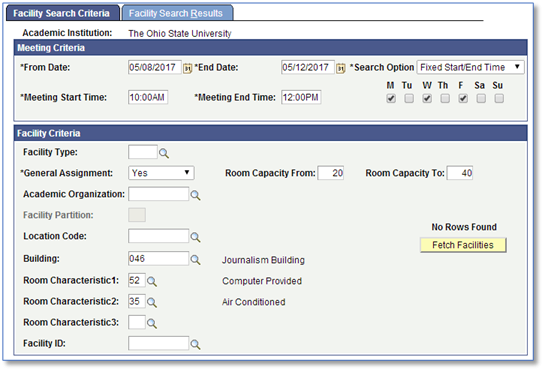The image size is (544, 371).
Task: Check the Tuesday (Tu) checkbox
Action: (x=409, y=99)
